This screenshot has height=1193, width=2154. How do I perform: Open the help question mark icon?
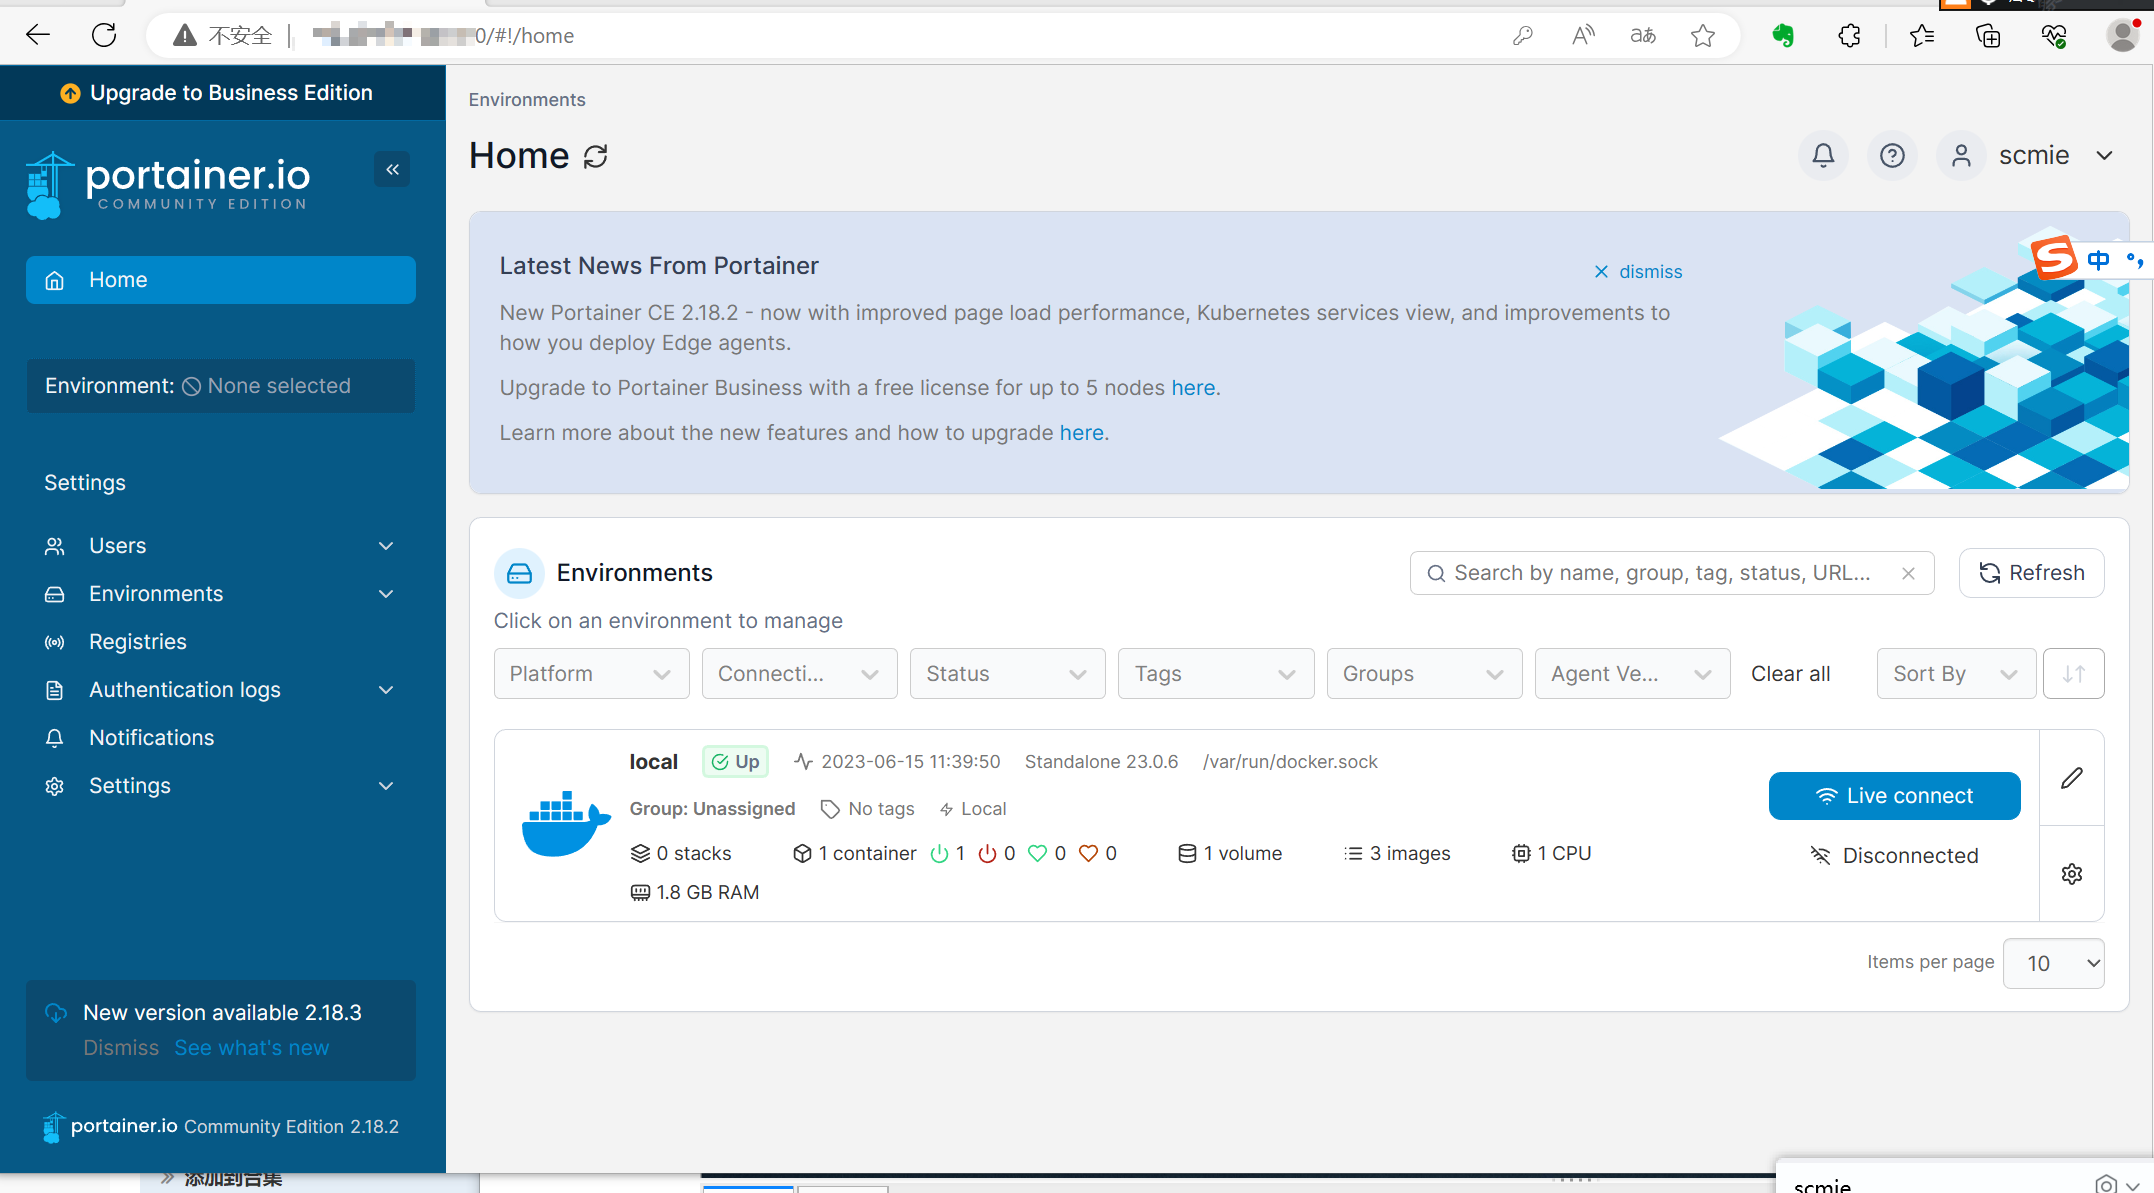(x=1892, y=156)
